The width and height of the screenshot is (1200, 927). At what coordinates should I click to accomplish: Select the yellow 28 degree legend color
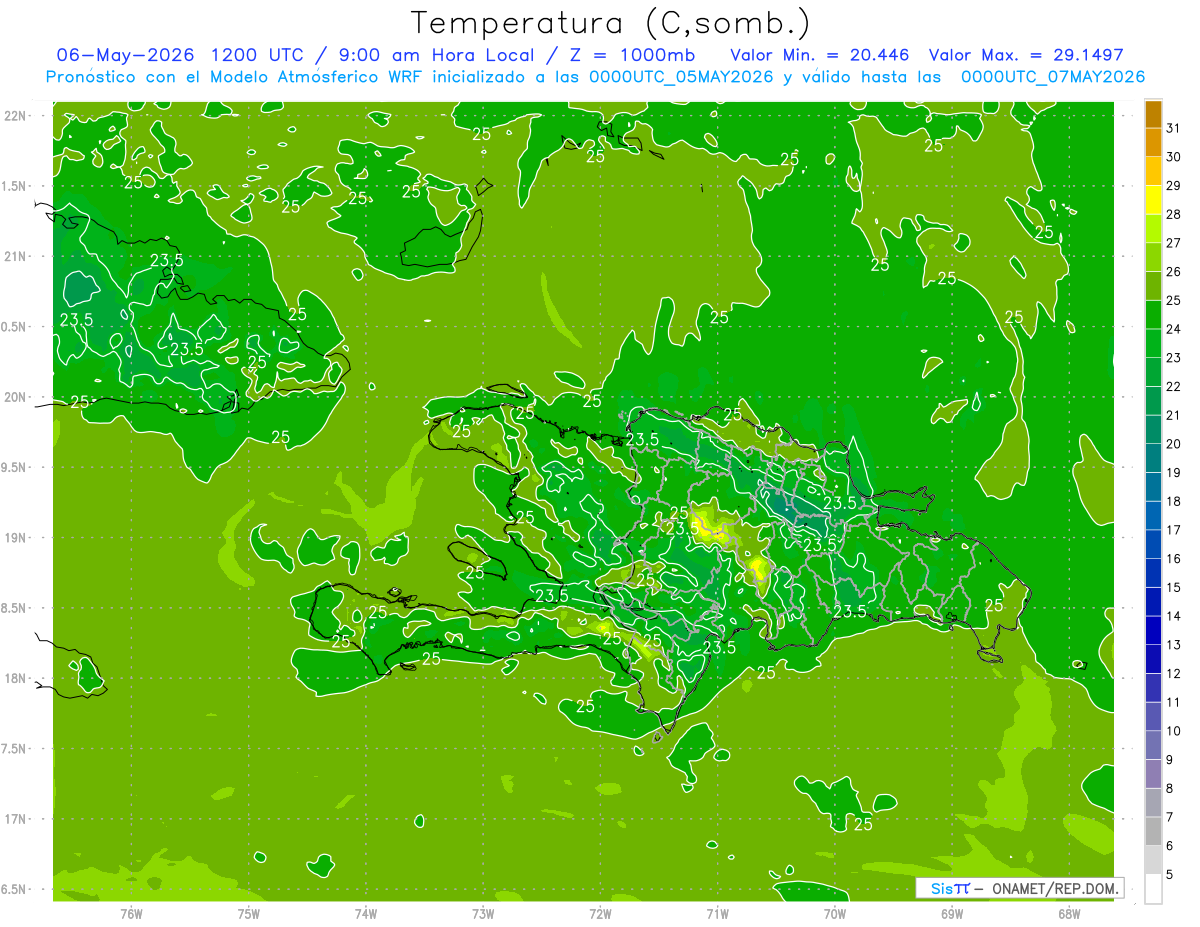[x=1153, y=201]
